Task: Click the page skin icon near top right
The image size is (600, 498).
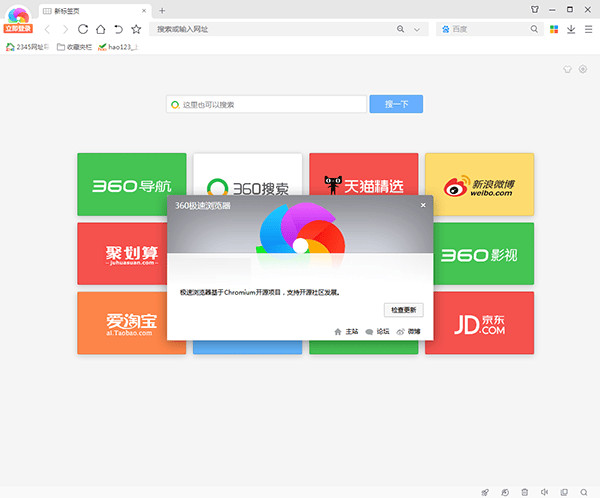Action: (x=567, y=69)
